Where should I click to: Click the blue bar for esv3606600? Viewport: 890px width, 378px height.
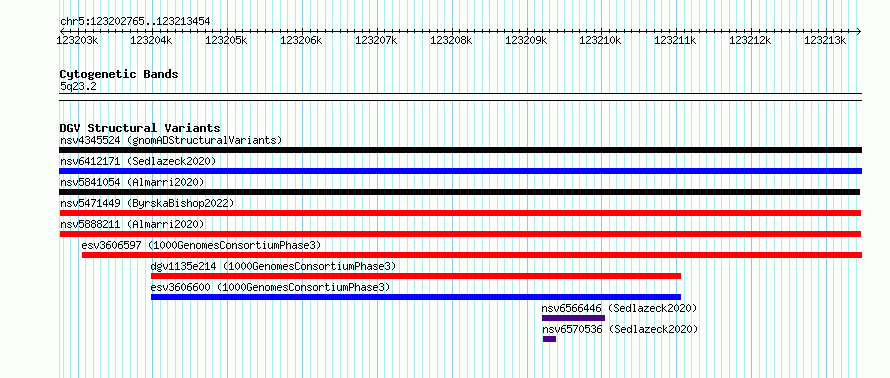point(415,297)
